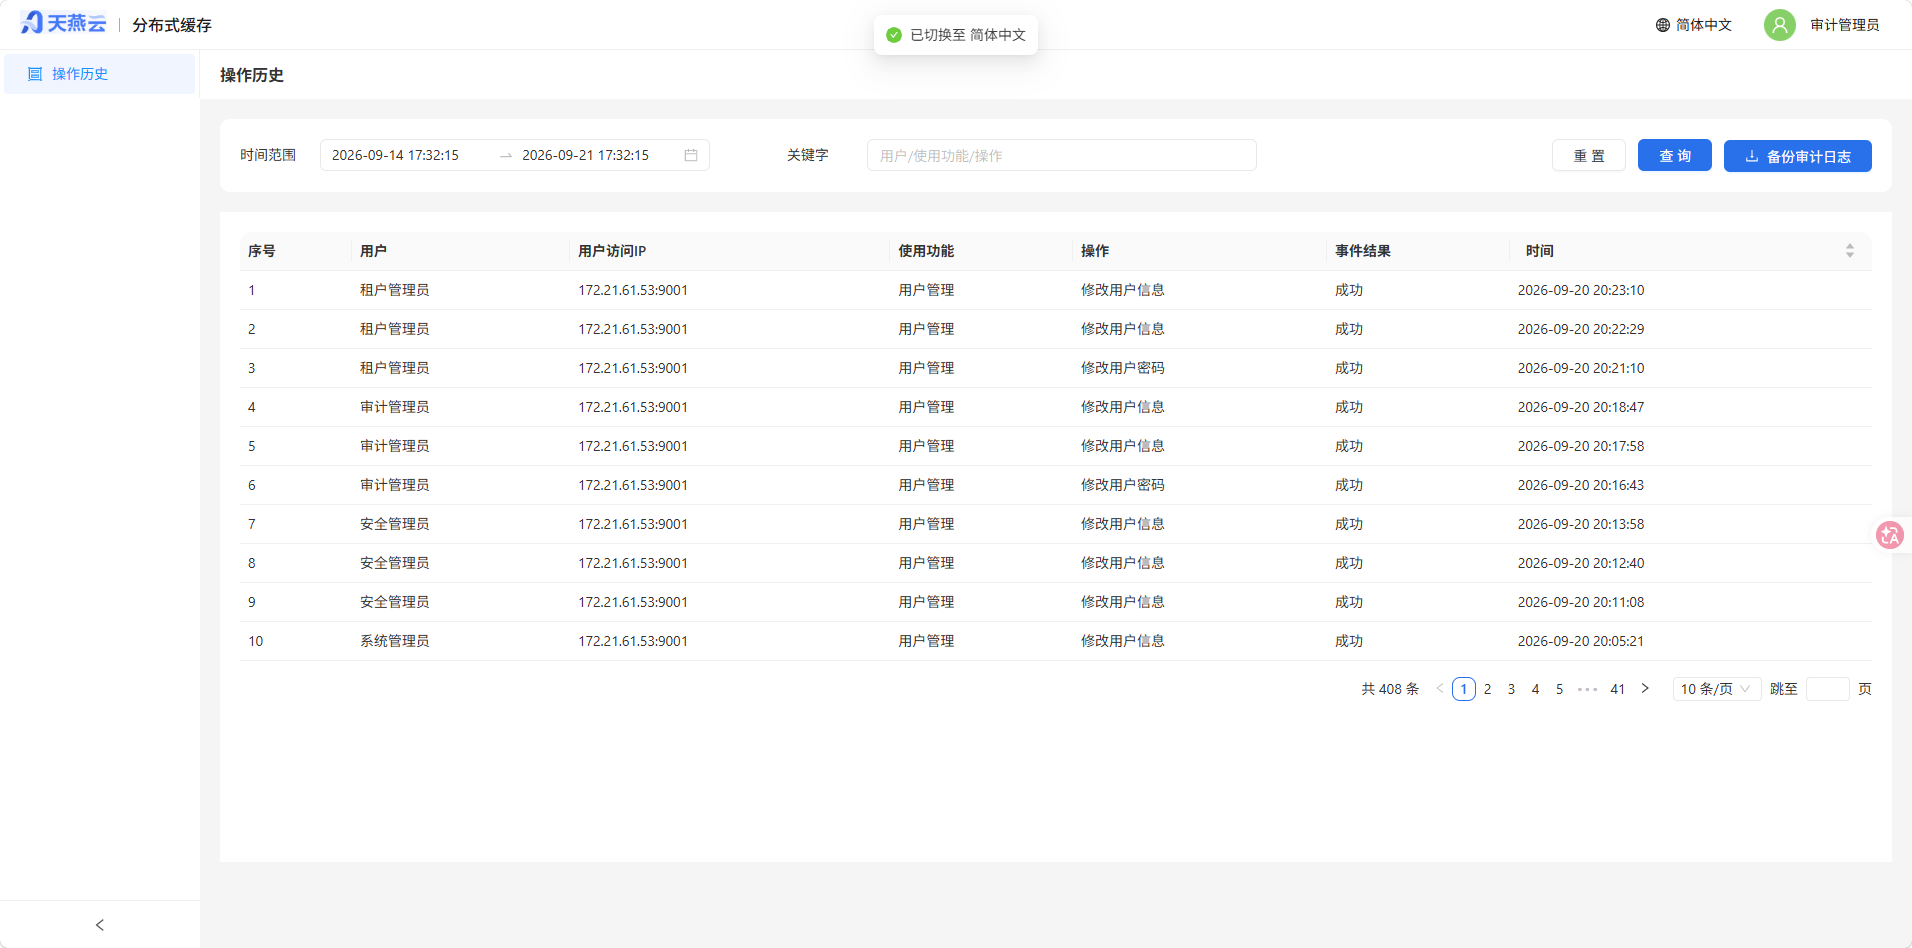This screenshot has width=1912, height=948.
Task: Click the globe language icon
Action: click(1663, 25)
